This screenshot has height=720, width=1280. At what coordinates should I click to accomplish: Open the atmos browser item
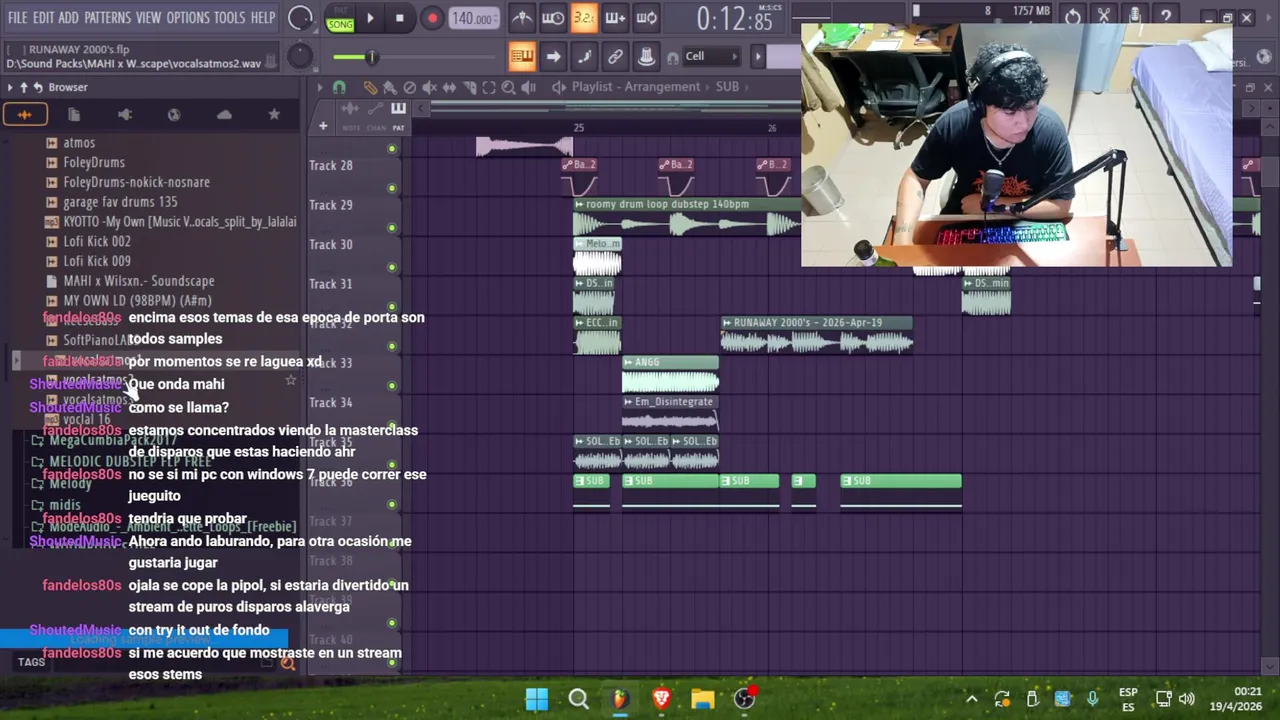pyautogui.click(x=78, y=143)
